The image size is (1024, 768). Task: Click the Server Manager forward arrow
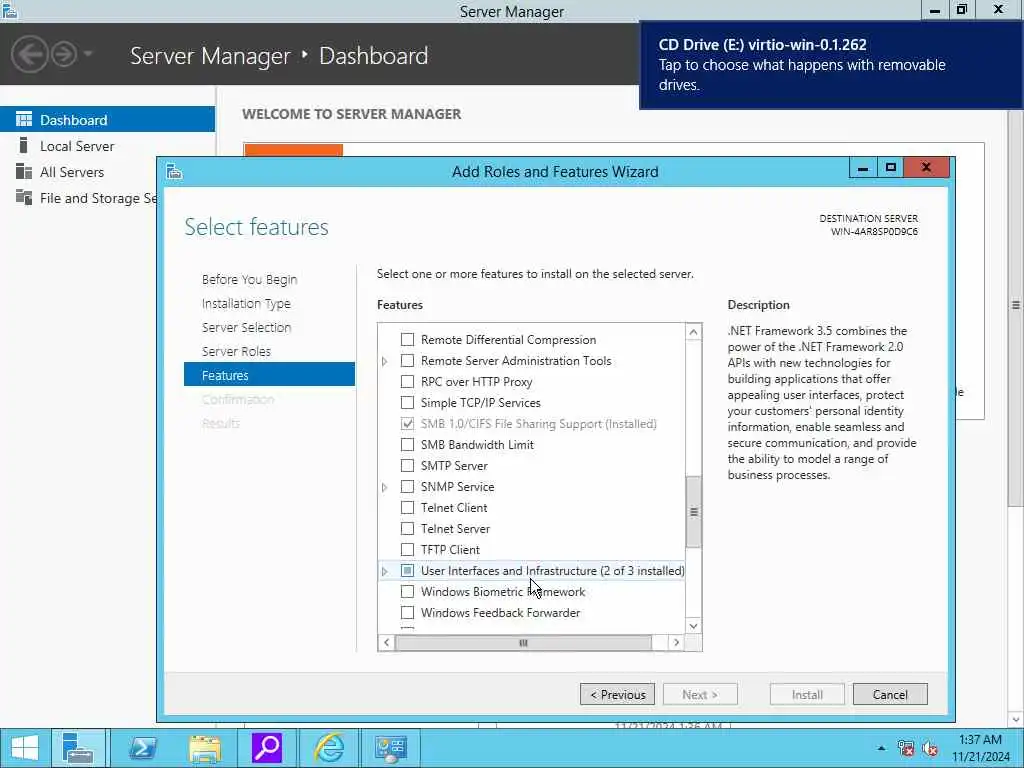pos(64,54)
